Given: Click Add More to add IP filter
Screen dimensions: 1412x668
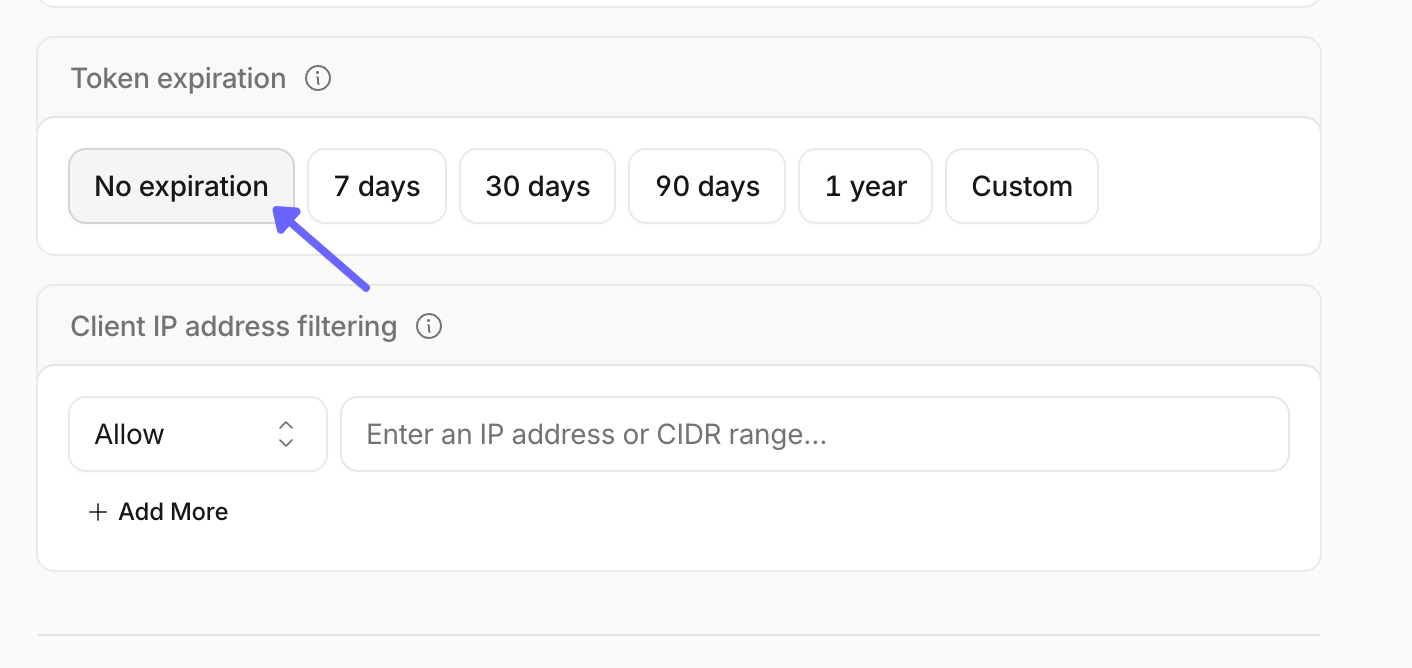Looking at the screenshot, I should (x=158, y=512).
